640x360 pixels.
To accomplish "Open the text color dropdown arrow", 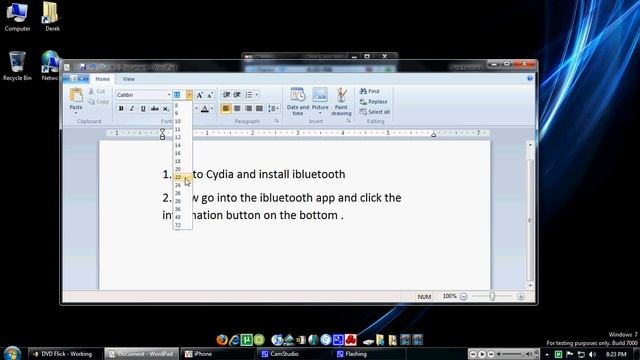I will click(x=212, y=109).
